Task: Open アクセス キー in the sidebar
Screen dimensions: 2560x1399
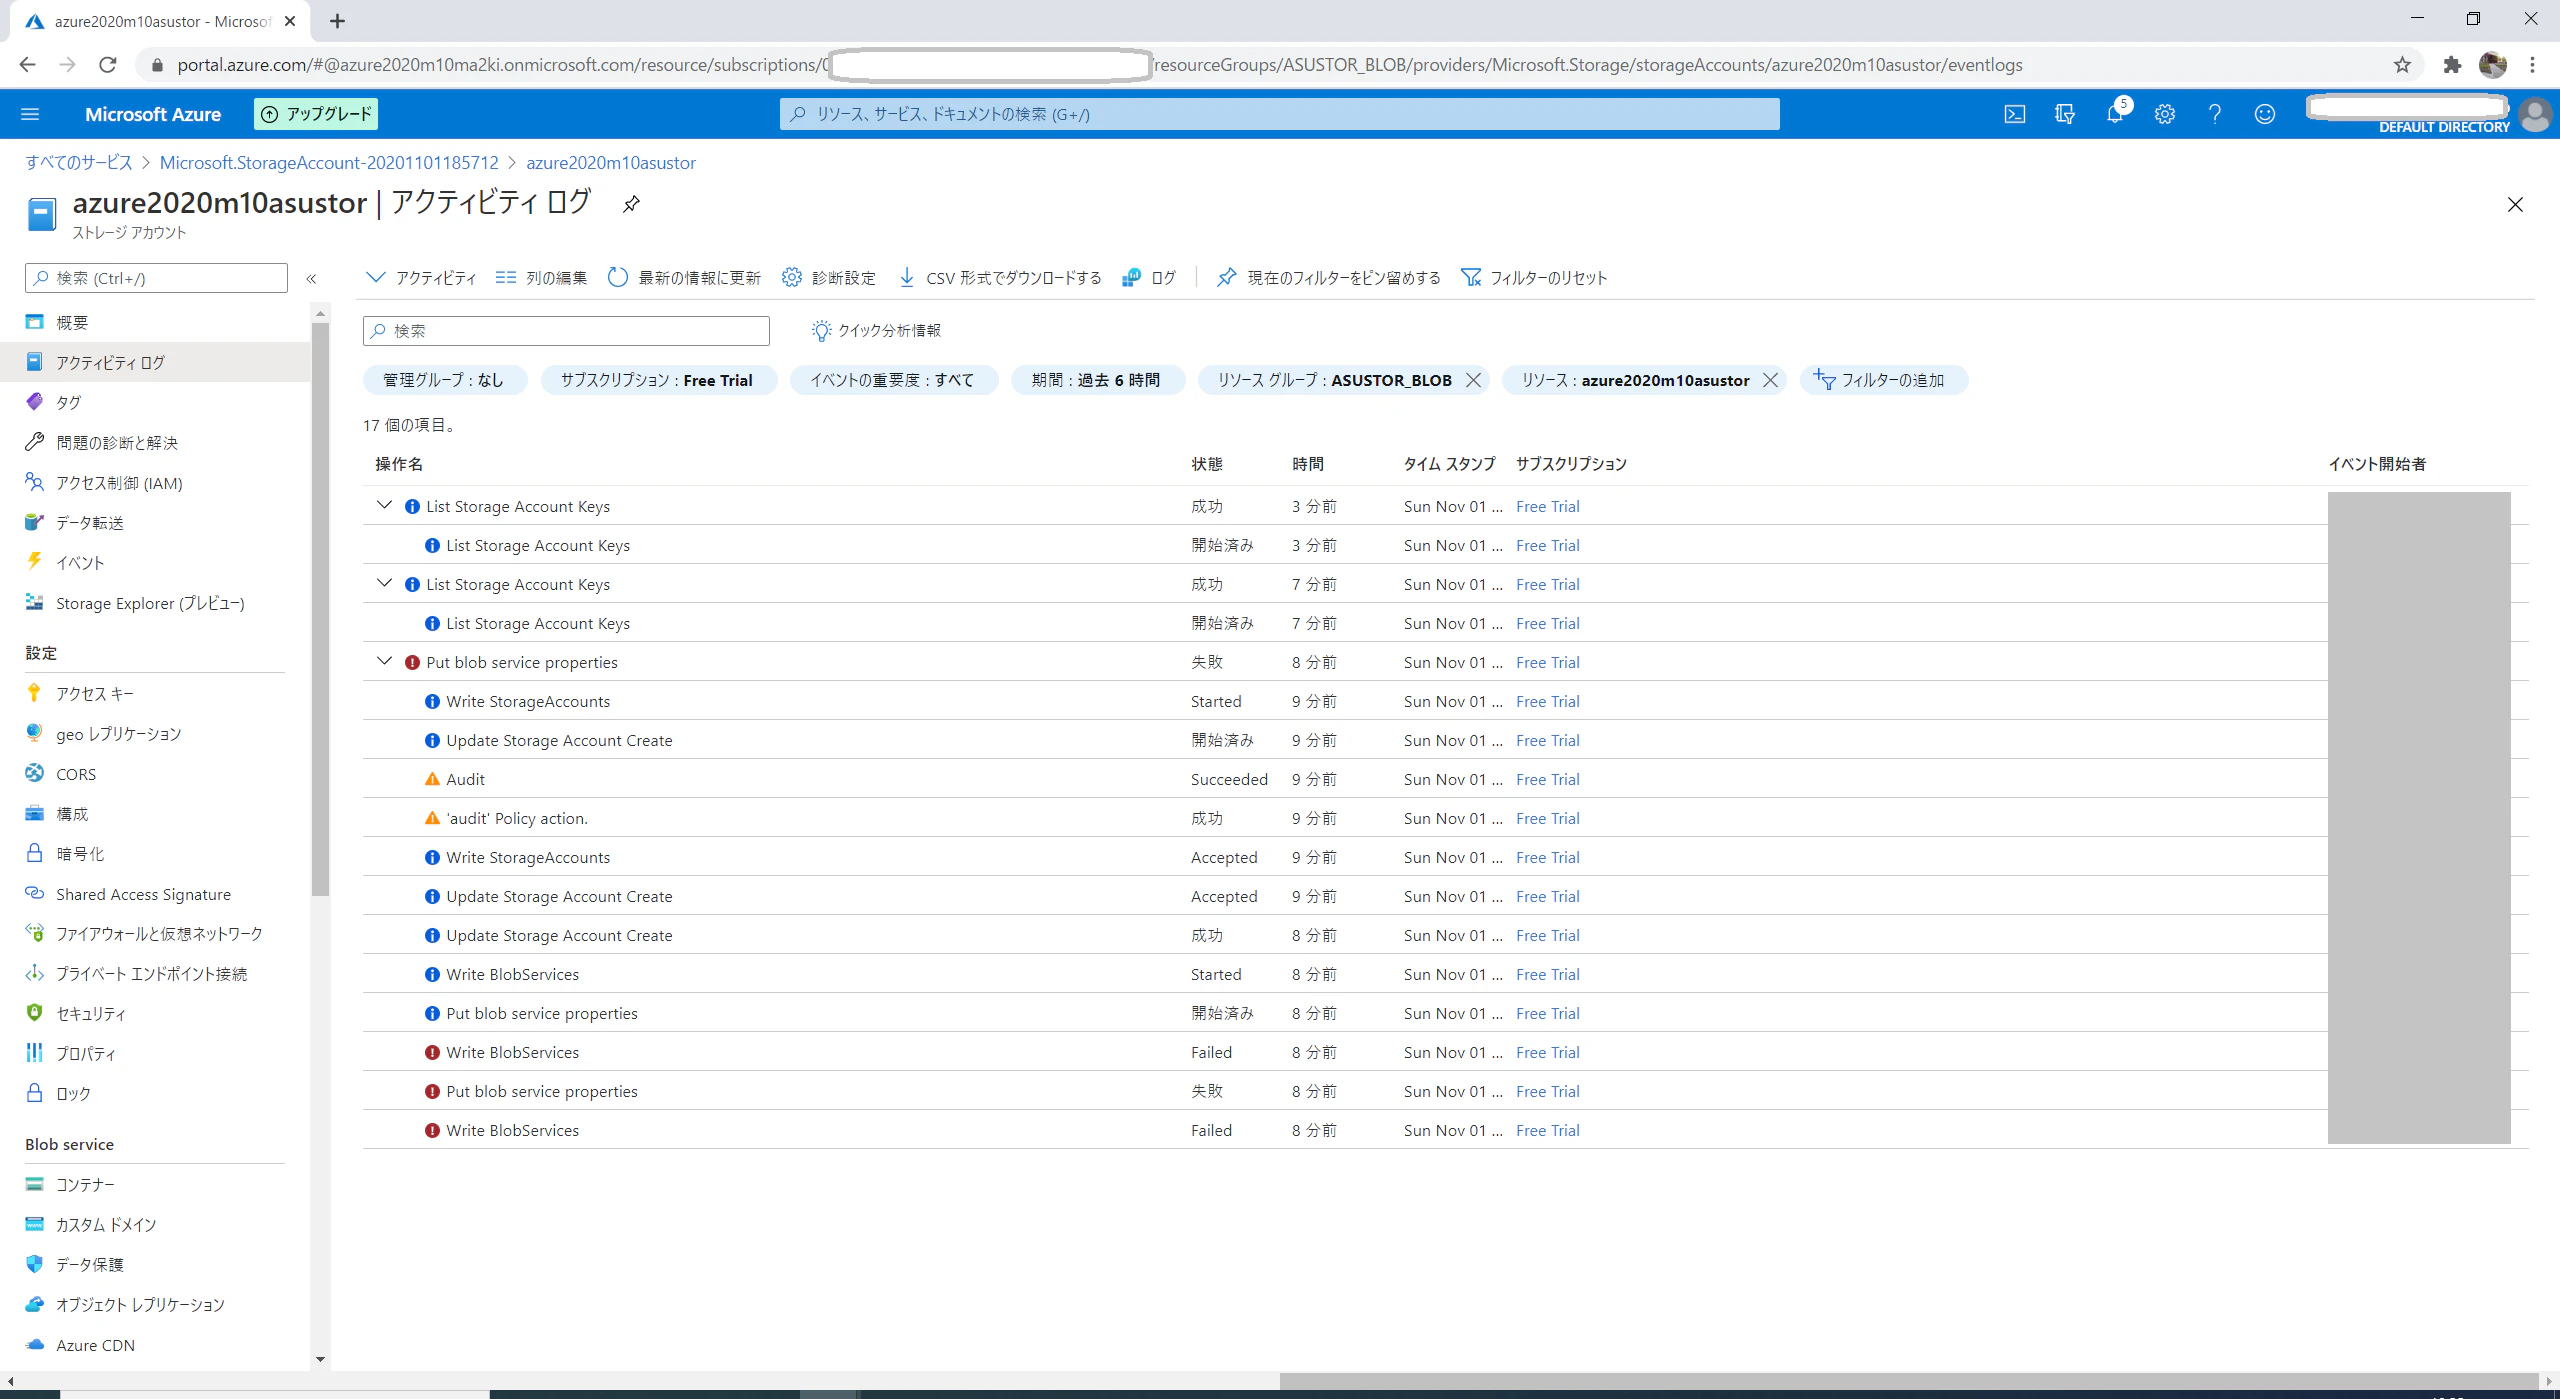Action: [x=95, y=693]
